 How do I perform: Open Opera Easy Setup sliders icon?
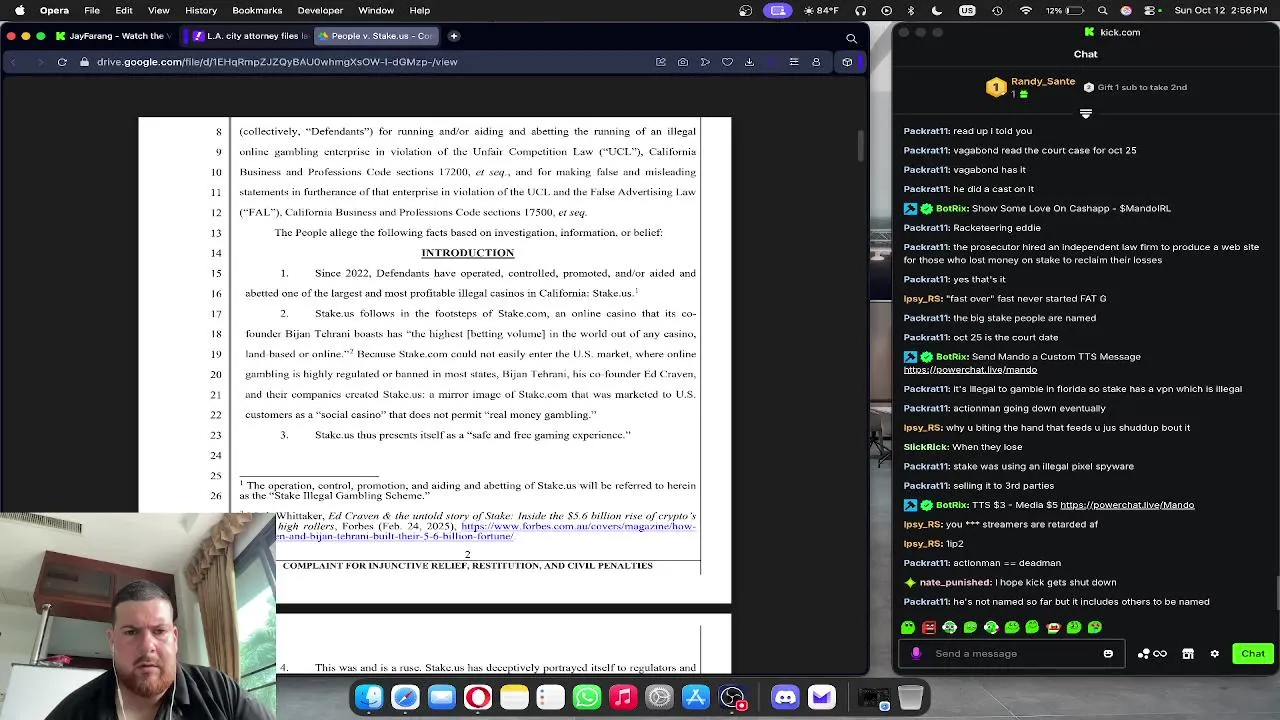pyautogui.click(x=794, y=62)
